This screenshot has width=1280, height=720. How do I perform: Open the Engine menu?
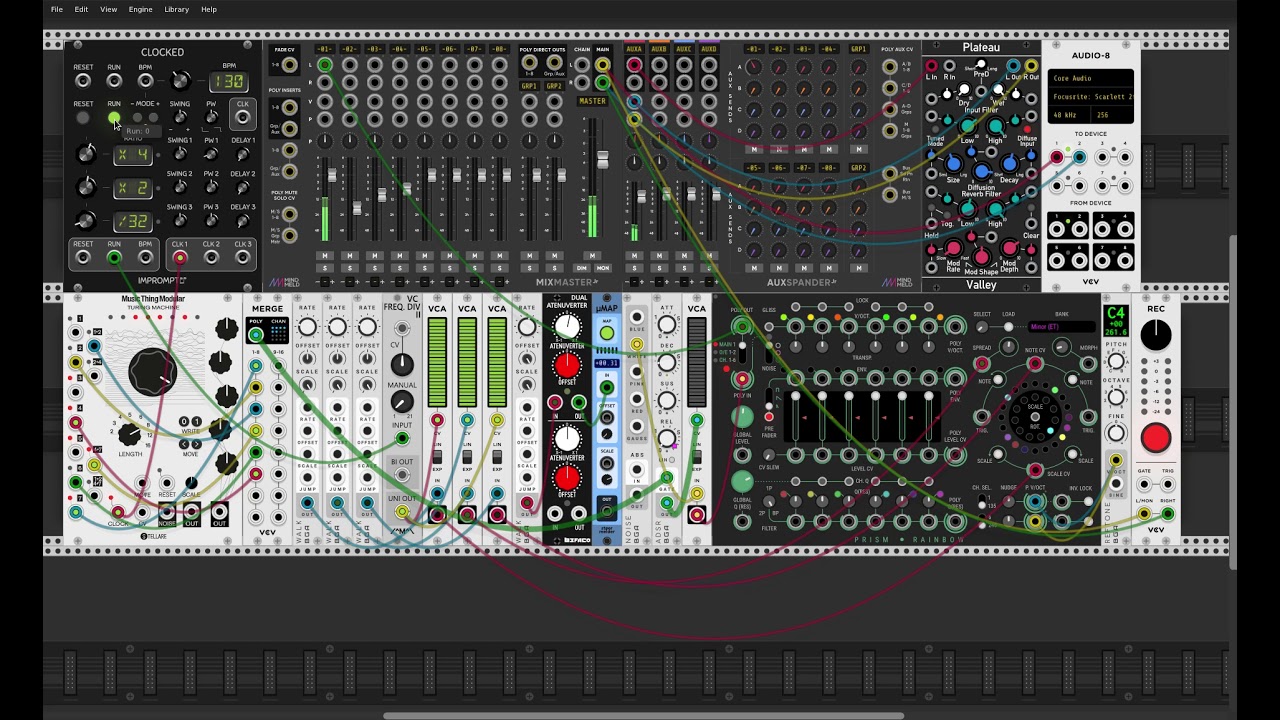(x=140, y=9)
